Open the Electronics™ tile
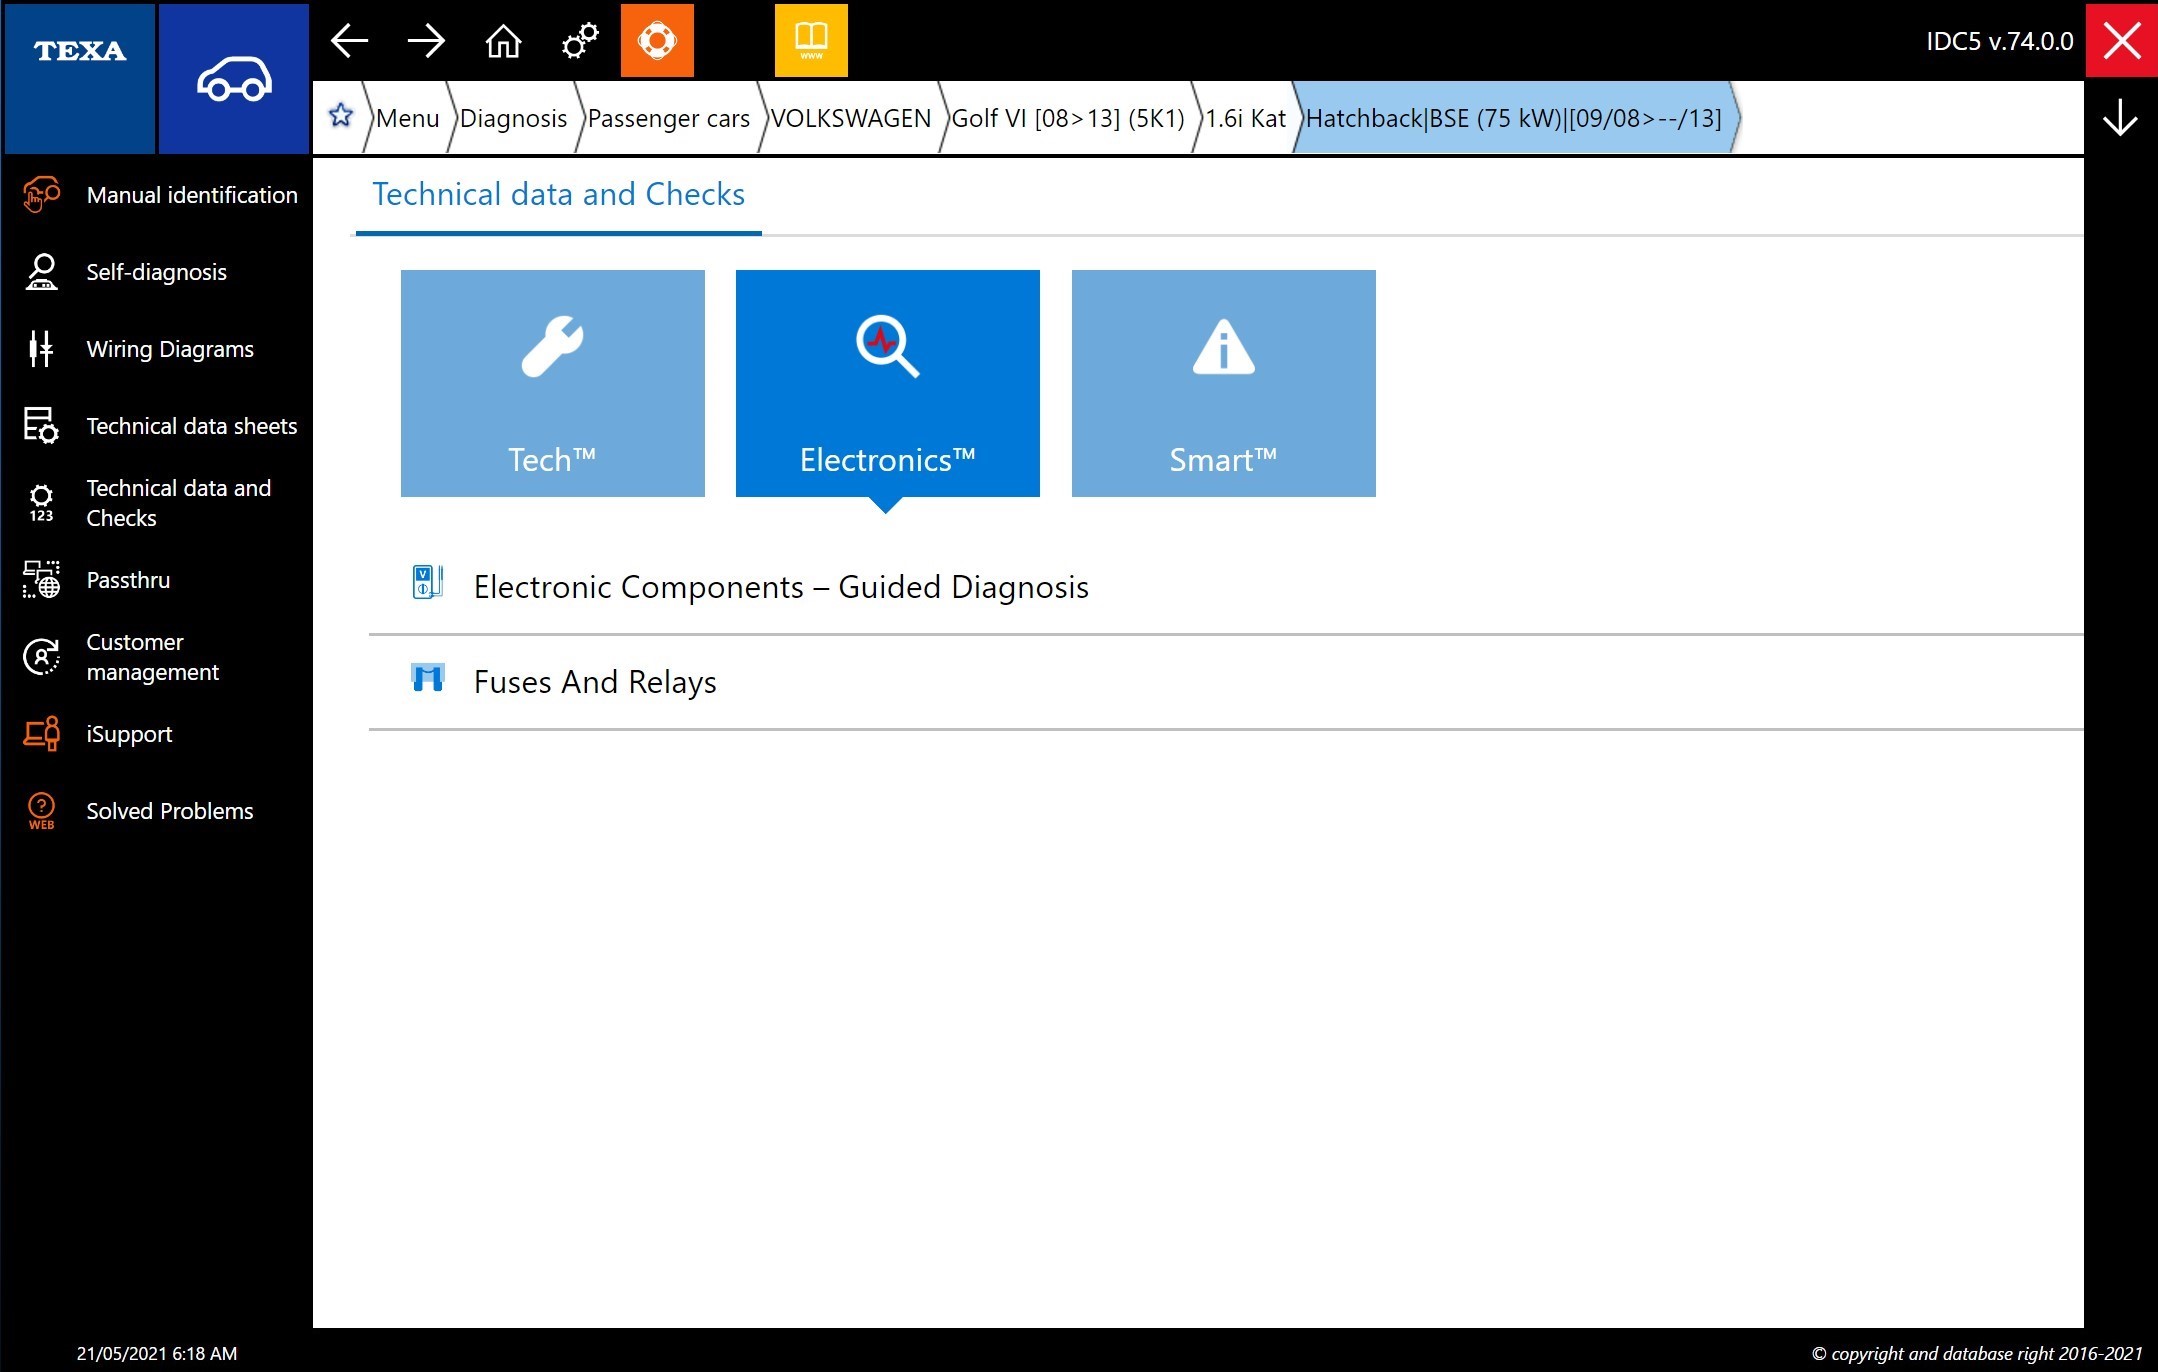The height and width of the screenshot is (1372, 2158). [x=888, y=383]
